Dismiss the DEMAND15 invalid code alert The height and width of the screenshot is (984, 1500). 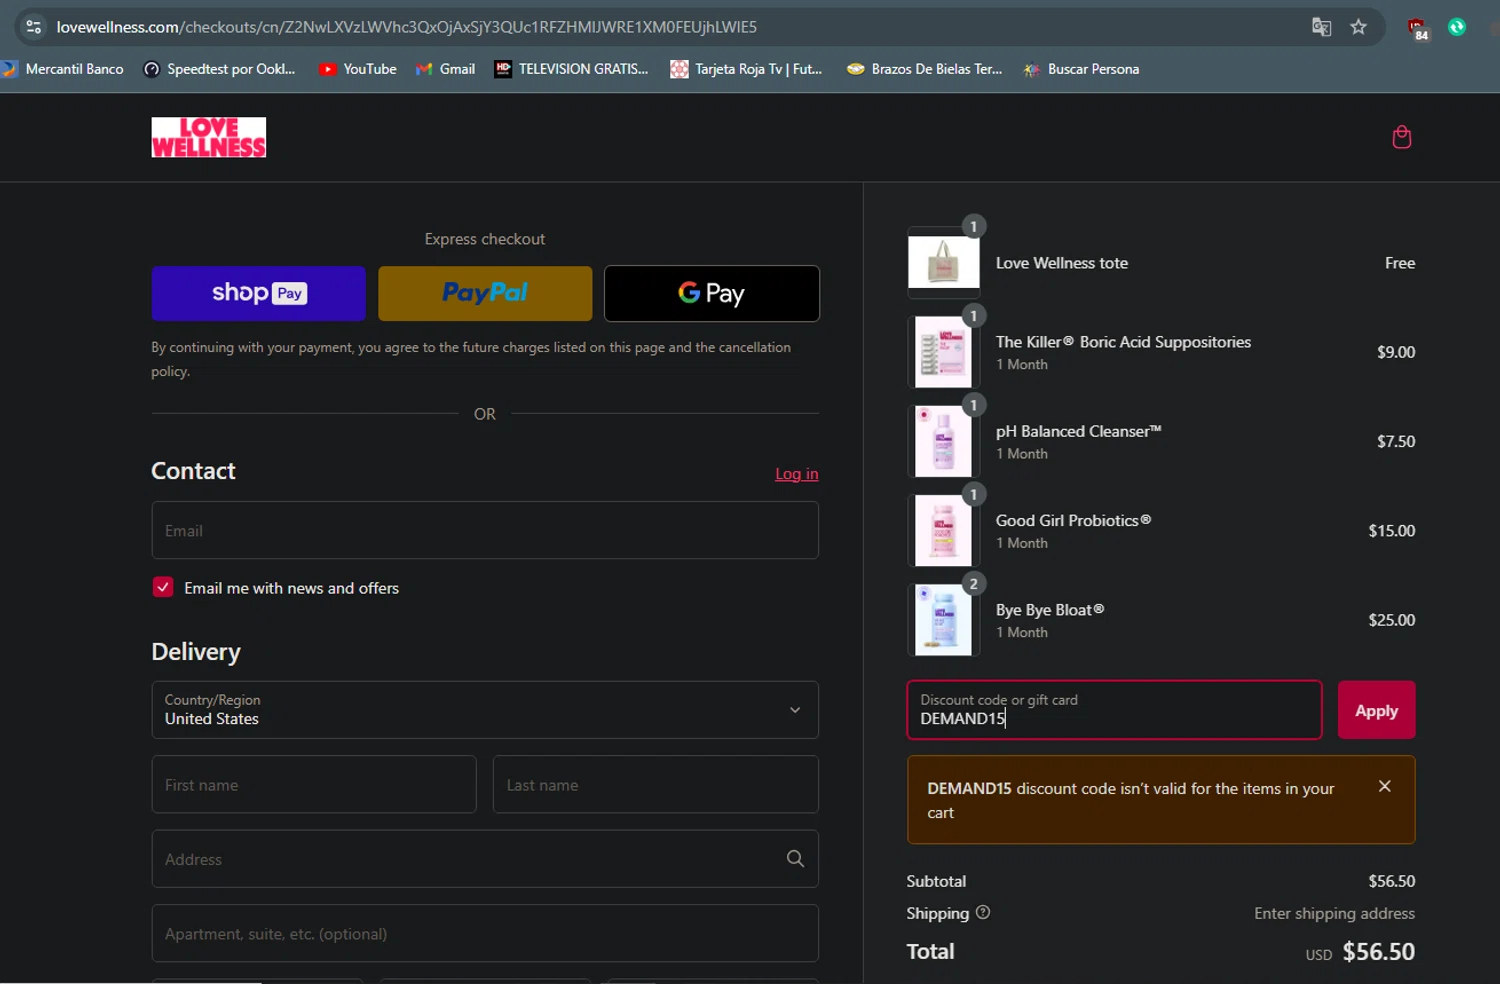1384,787
